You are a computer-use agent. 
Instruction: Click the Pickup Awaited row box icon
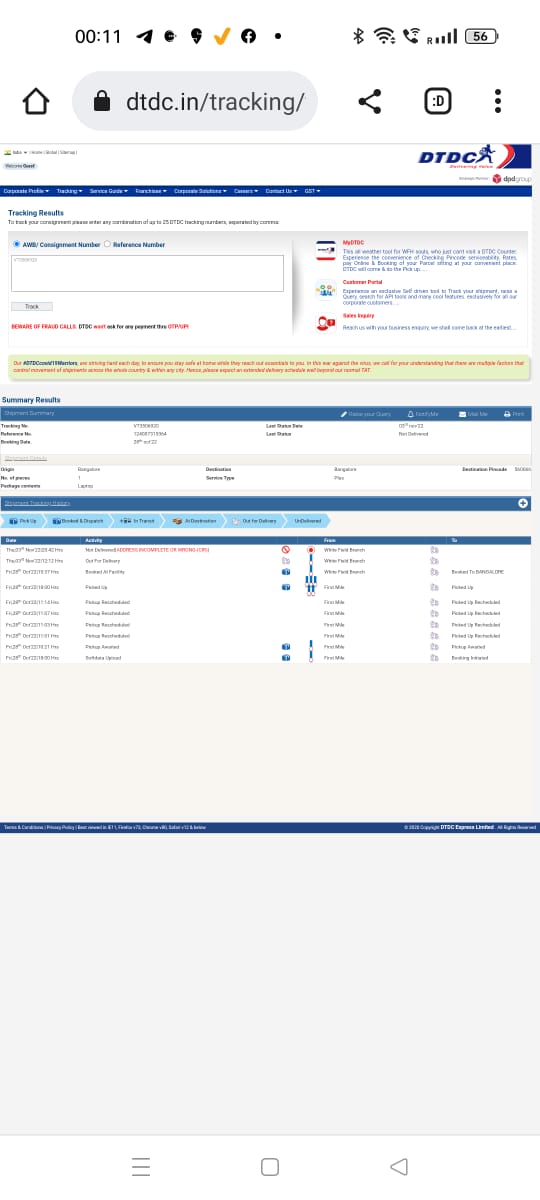286,647
